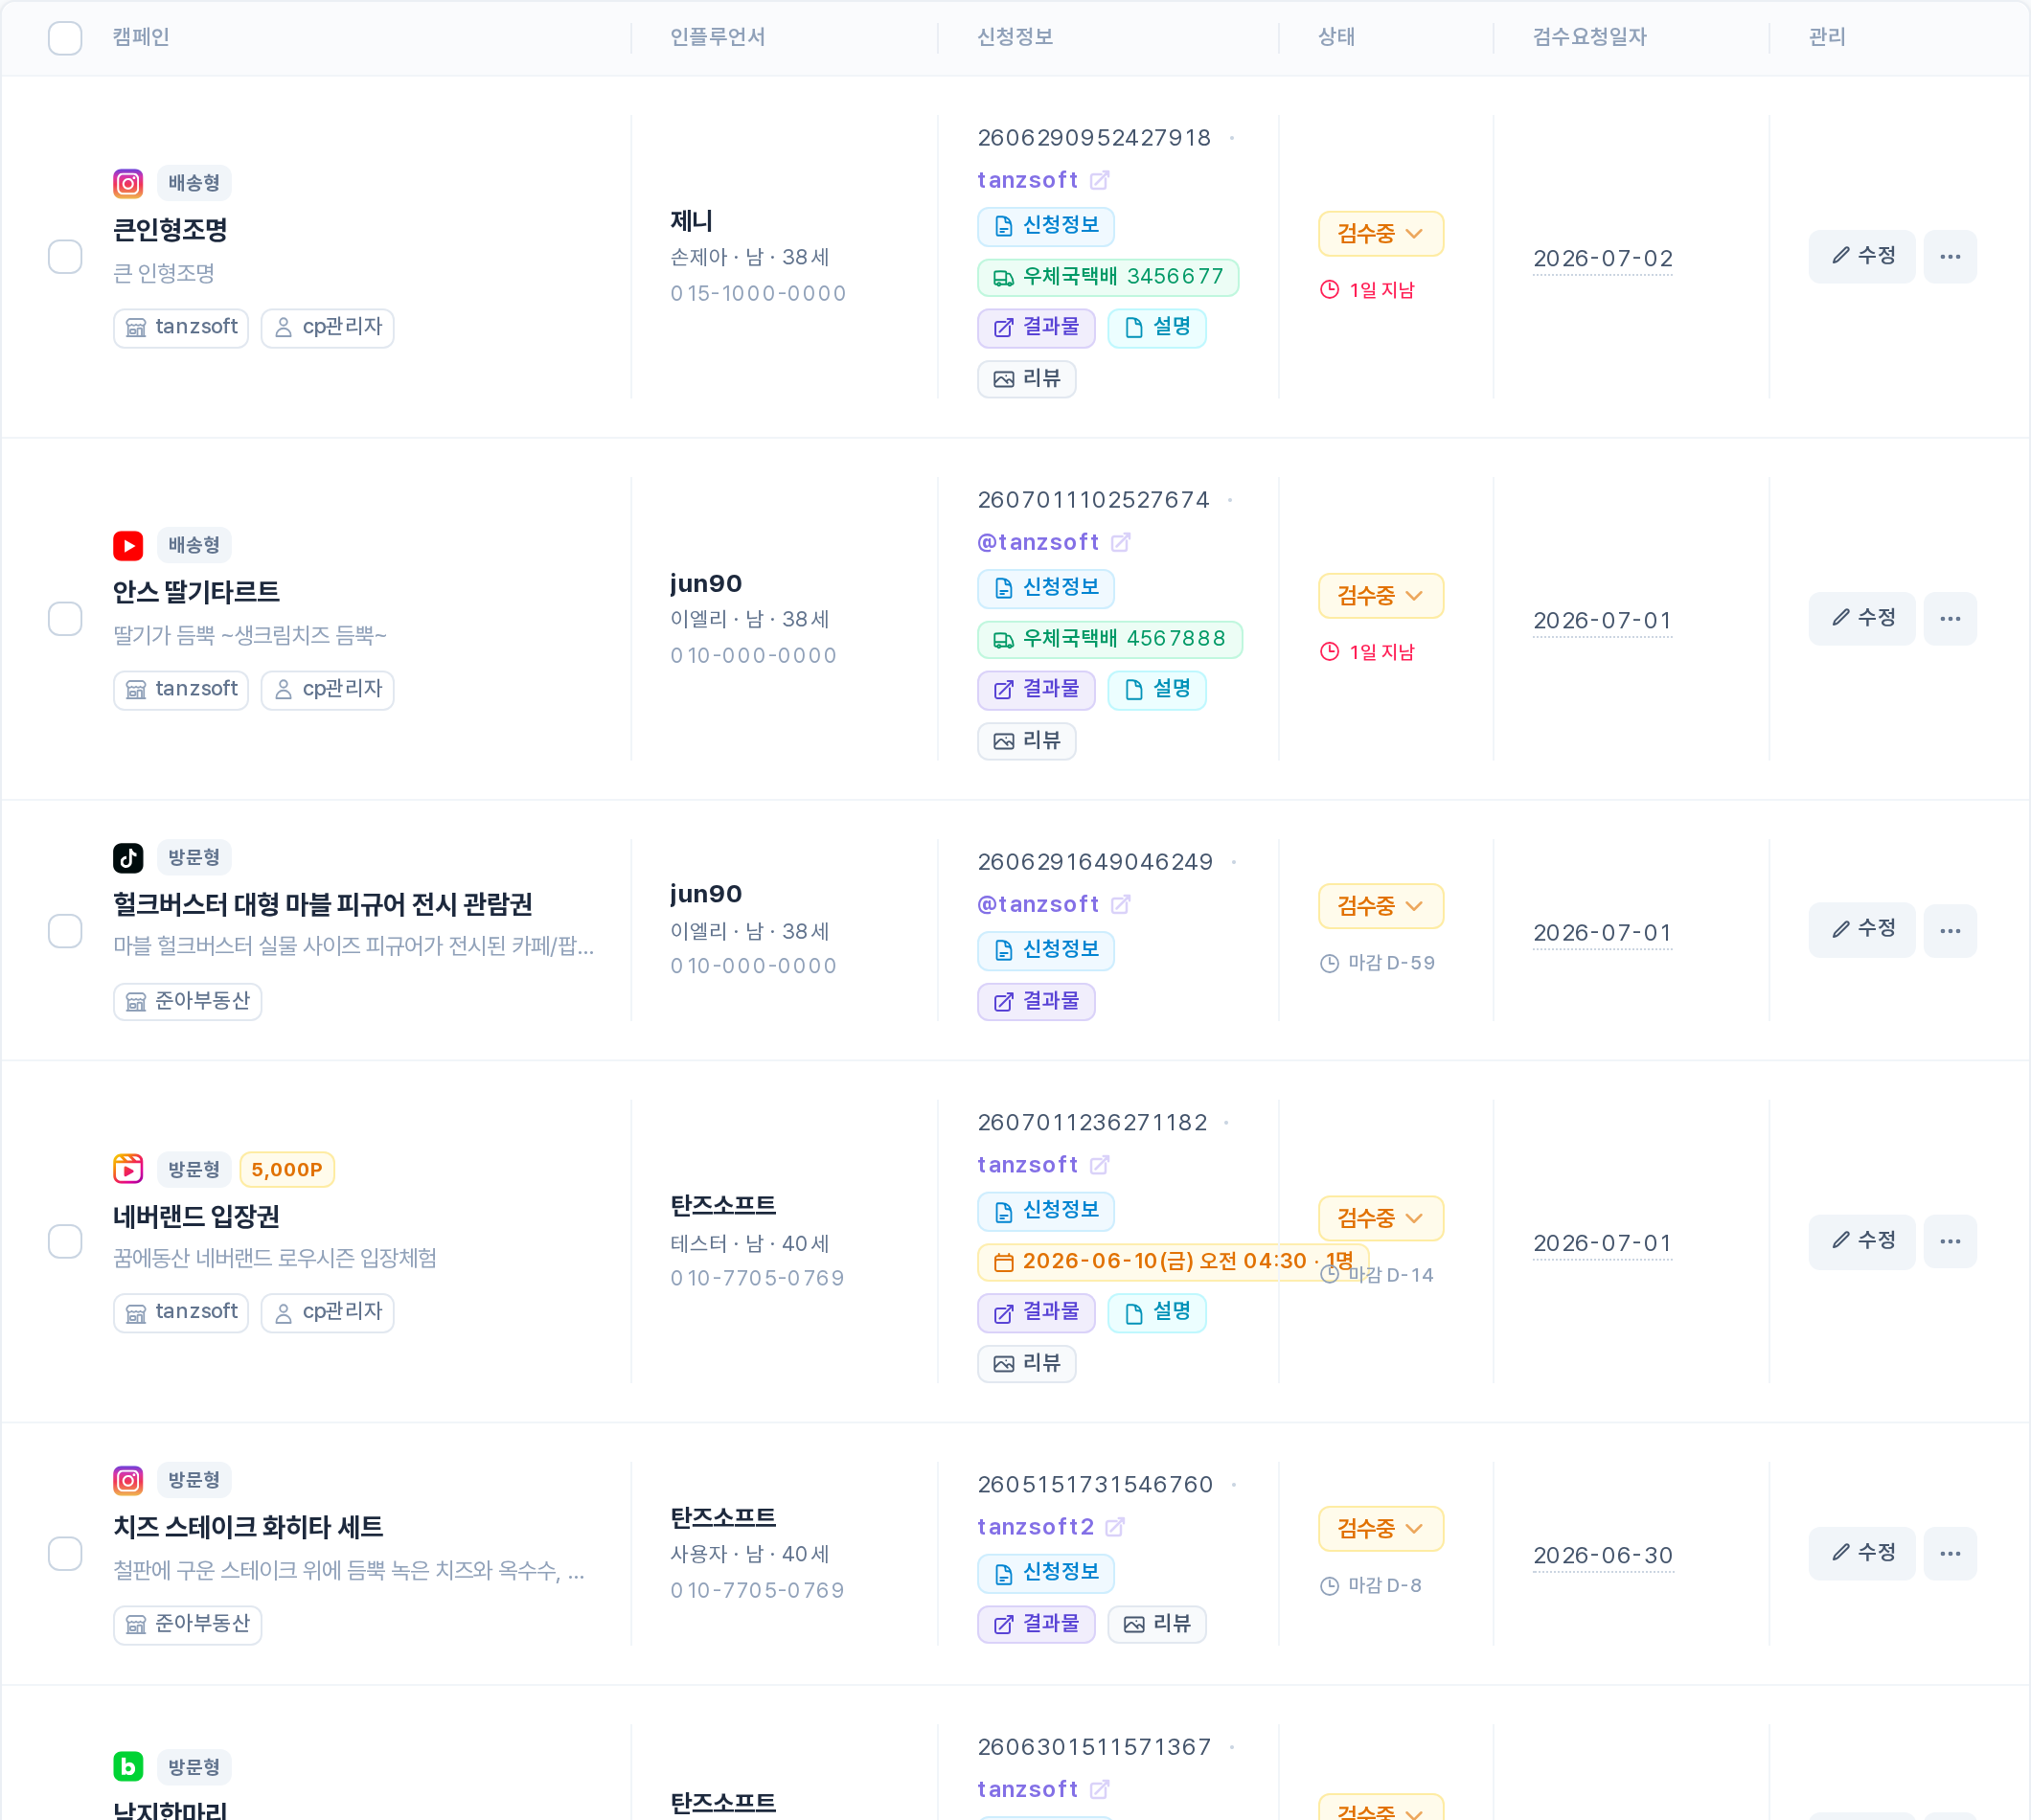
Task: Click 수정 edit button for 큰인형조명
Action: pyautogui.click(x=1861, y=257)
